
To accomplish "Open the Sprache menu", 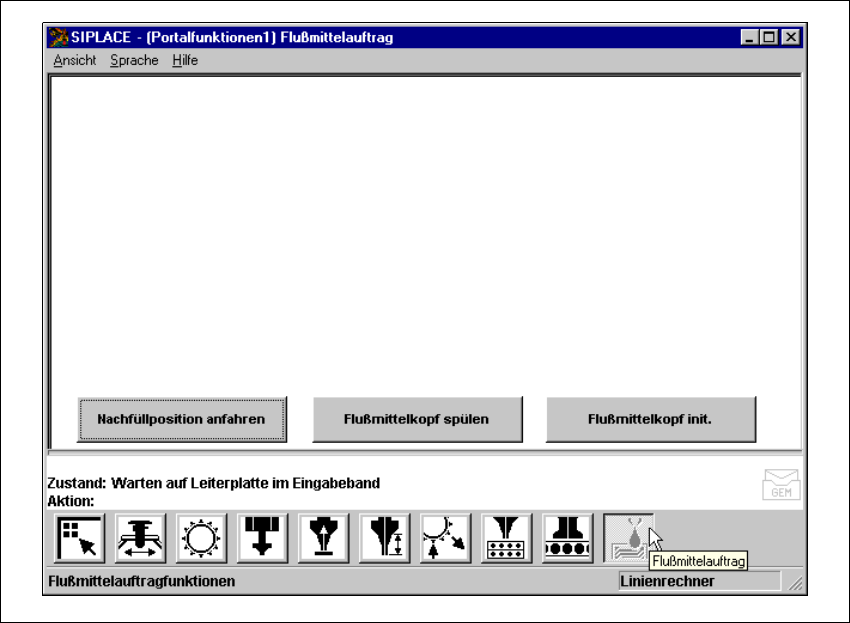I will pos(134,60).
